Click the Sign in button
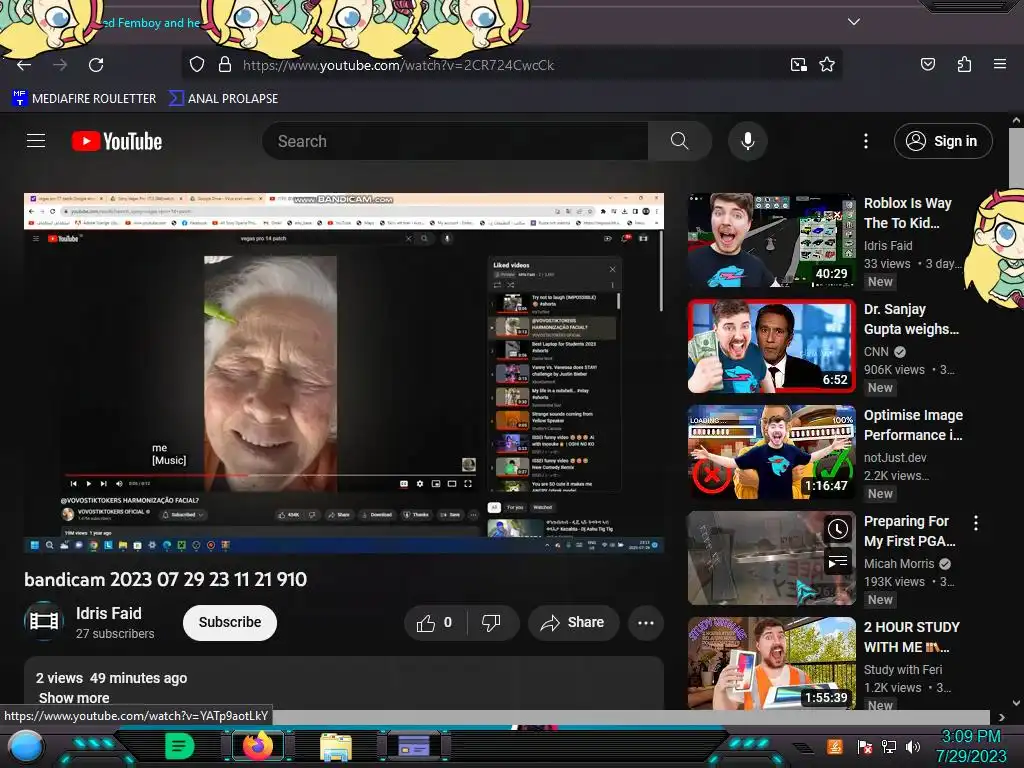The height and width of the screenshot is (768, 1024). [943, 141]
